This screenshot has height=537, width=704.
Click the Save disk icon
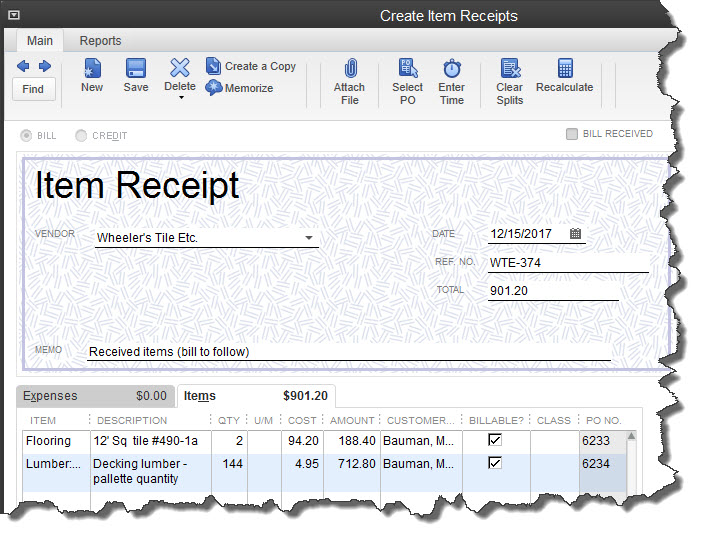(136, 68)
